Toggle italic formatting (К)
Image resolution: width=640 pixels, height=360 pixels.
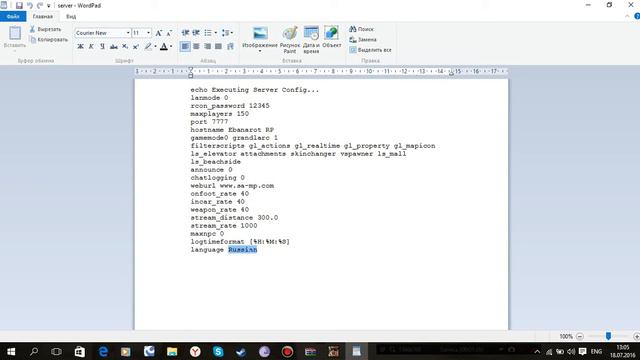[91, 47]
